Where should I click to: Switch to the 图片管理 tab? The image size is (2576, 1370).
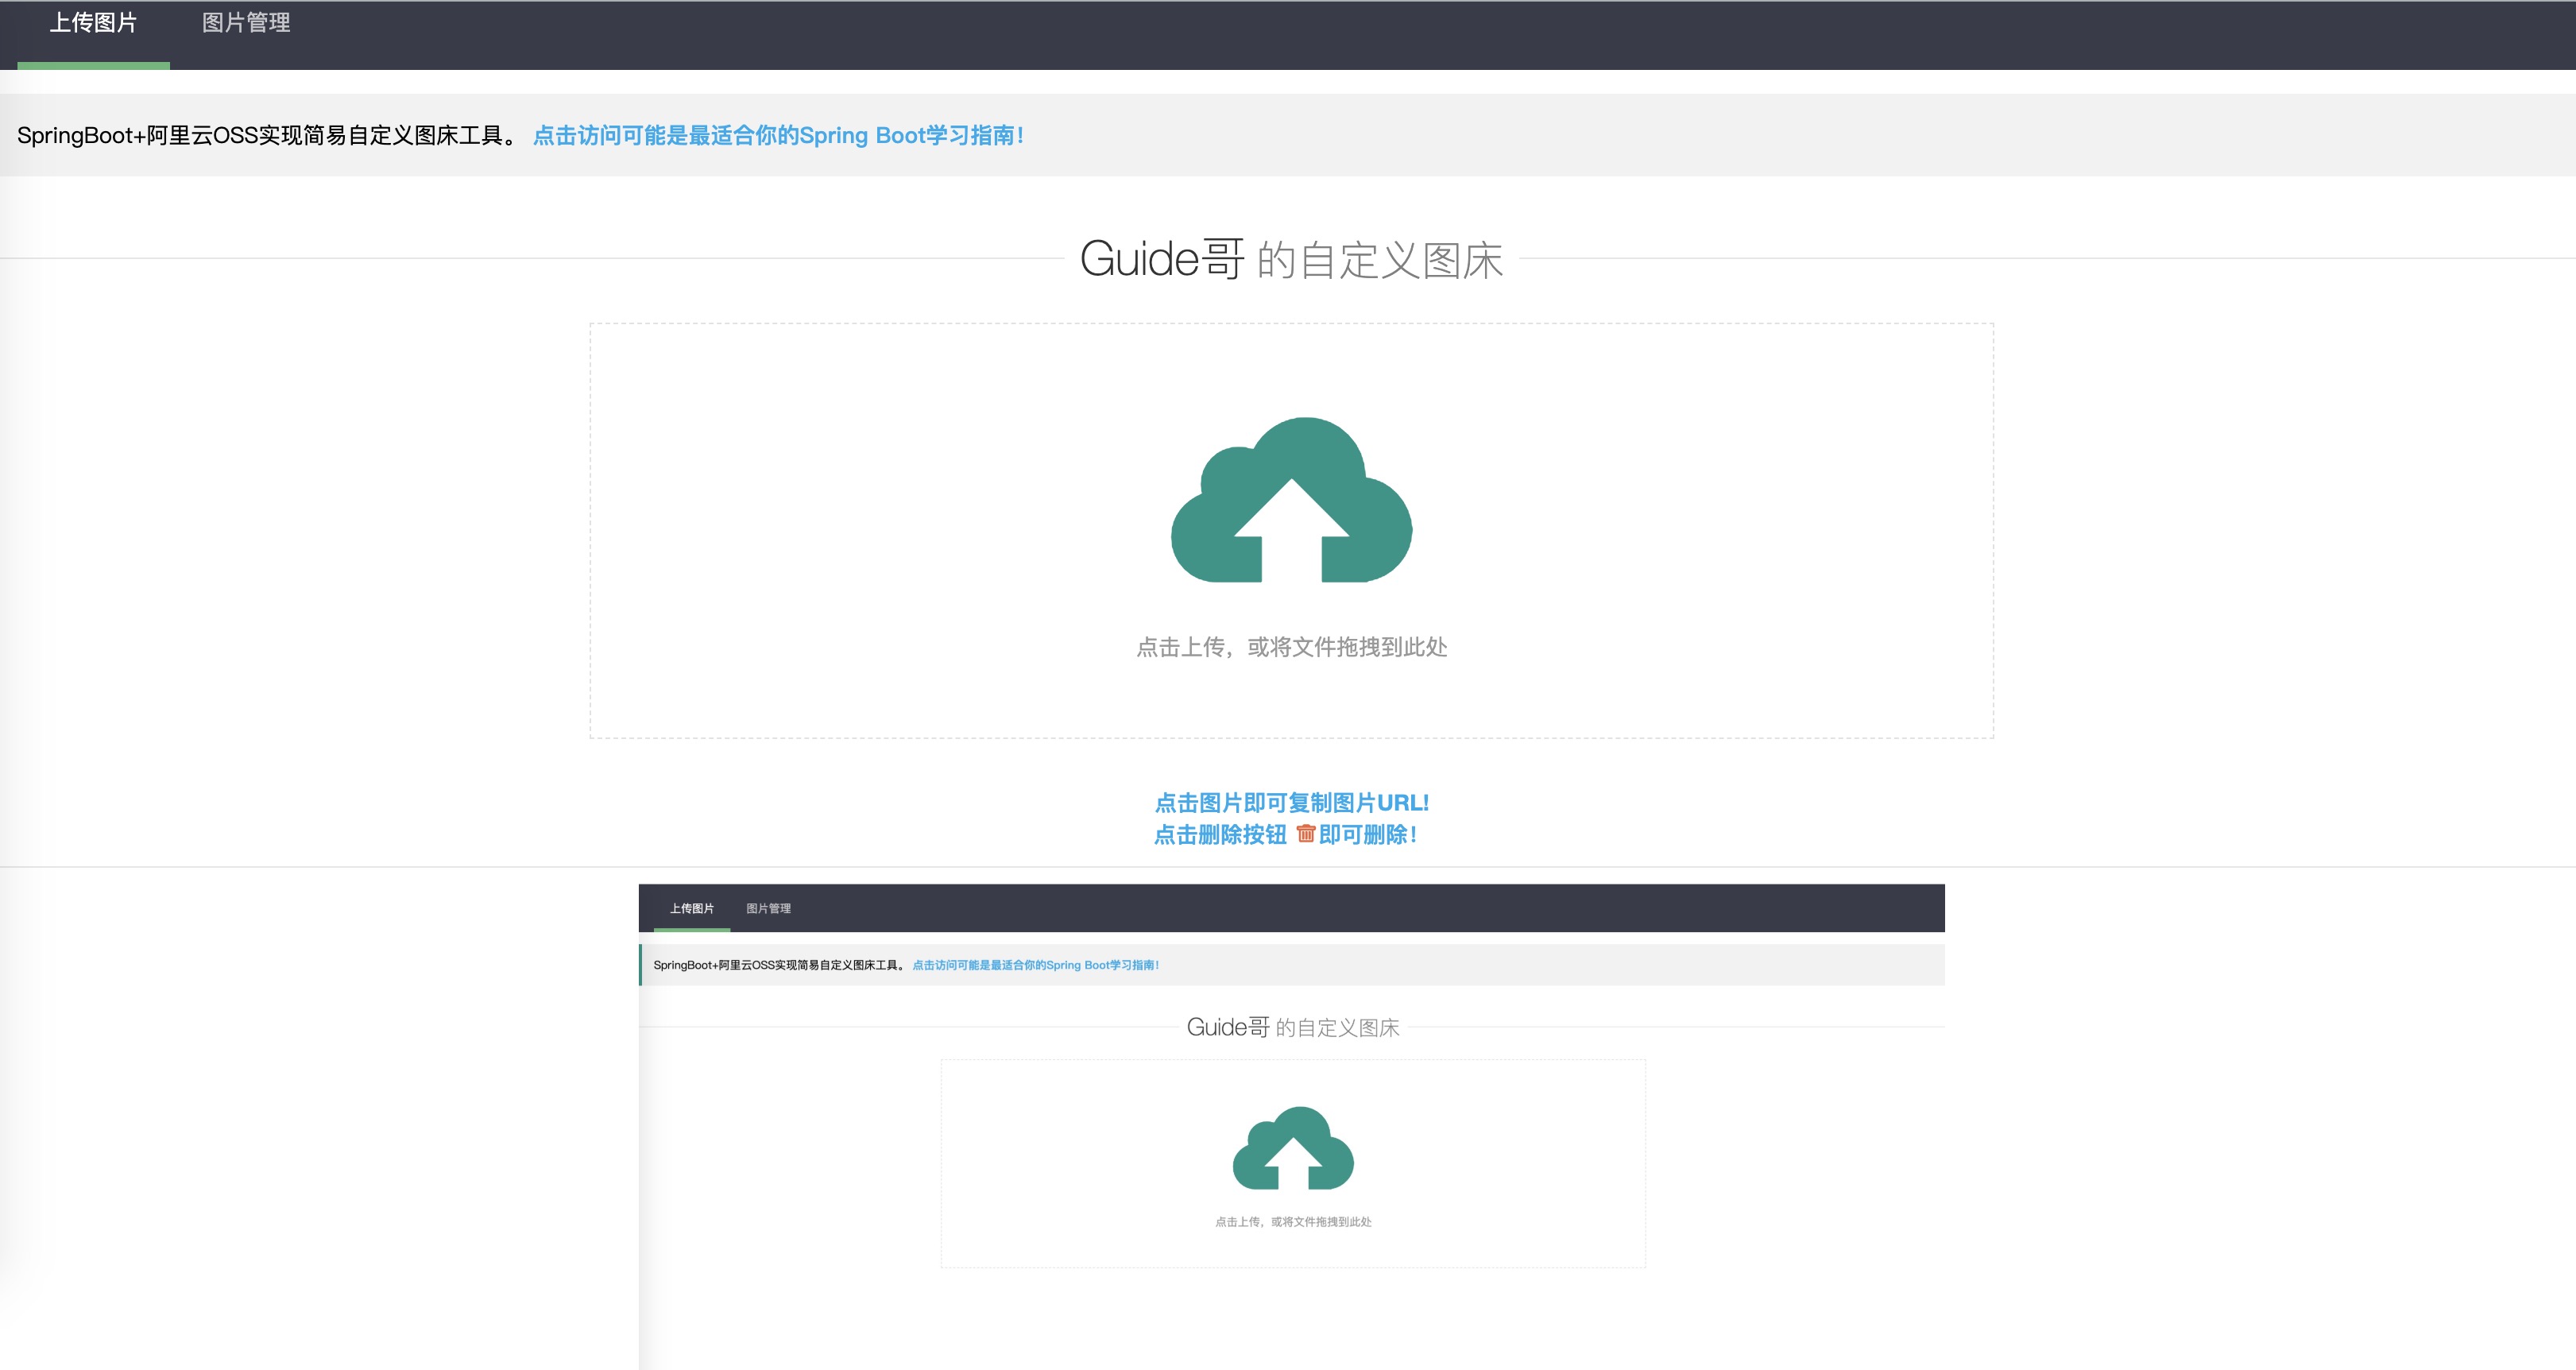pyautogui.click(x=246, y=23)
